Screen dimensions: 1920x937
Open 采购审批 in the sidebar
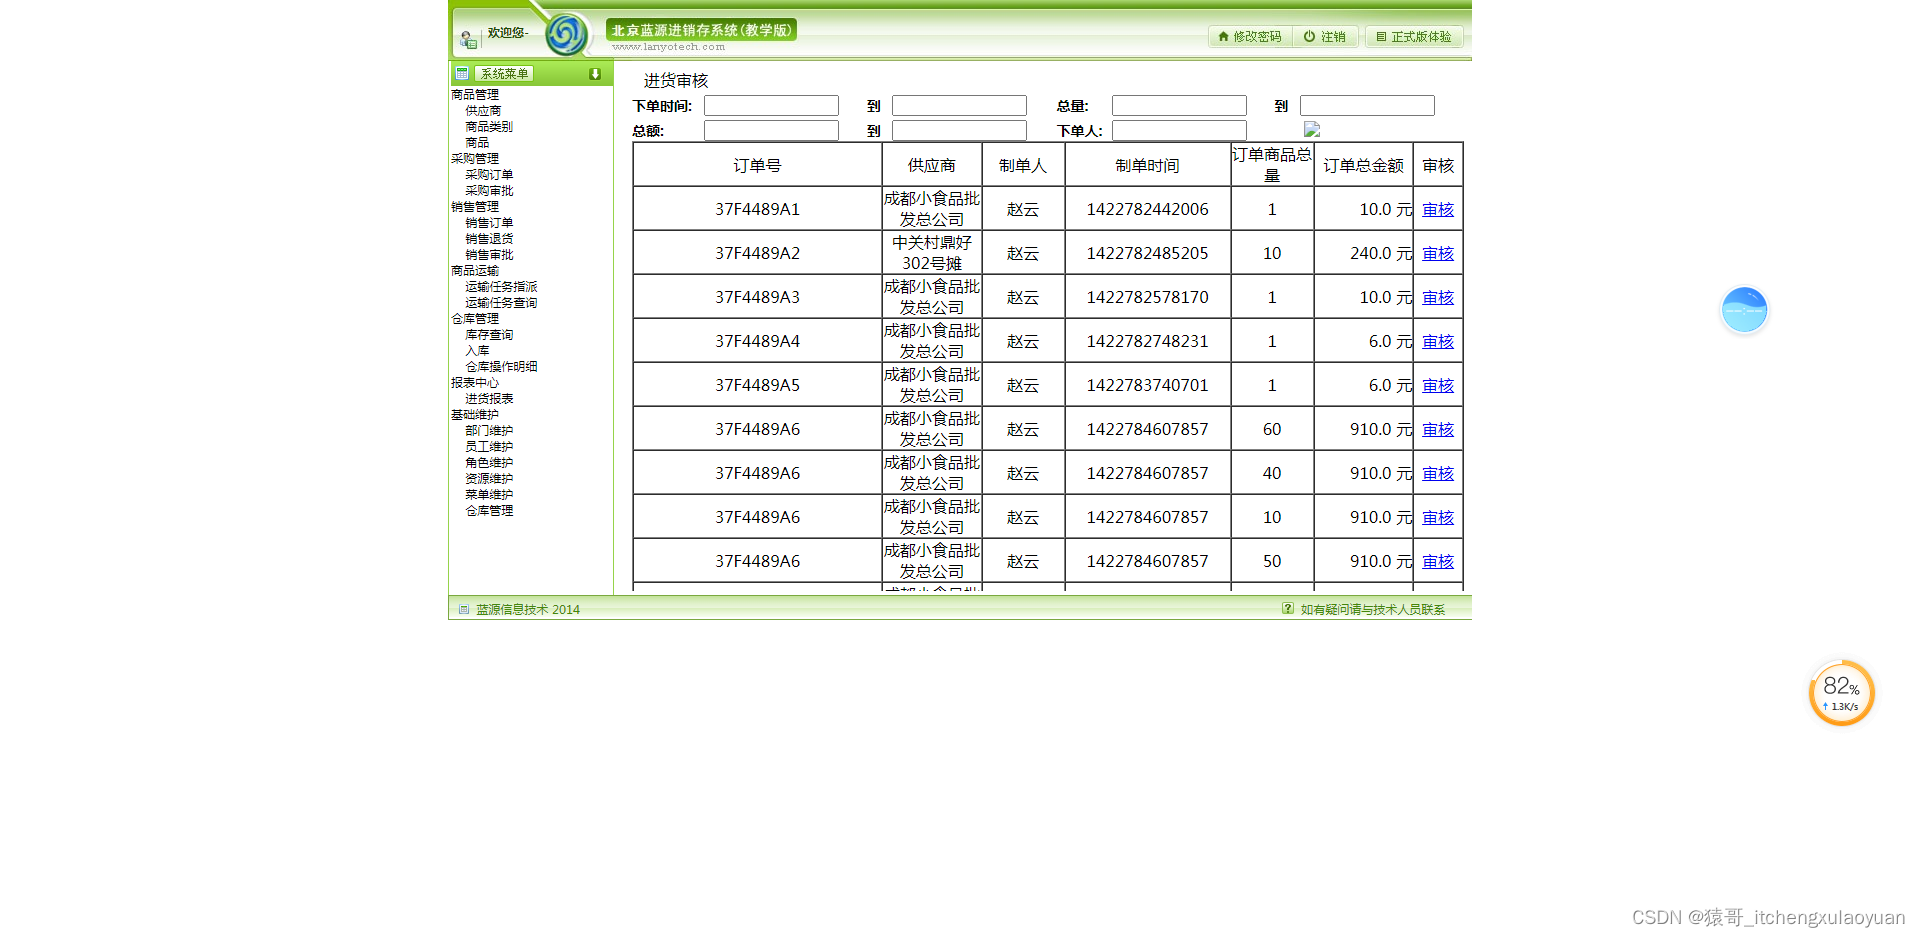tap(489, 191)
